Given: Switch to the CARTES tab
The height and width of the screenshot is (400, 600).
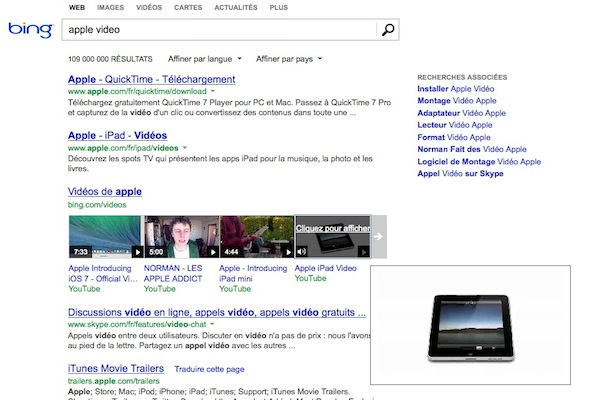Looking at the screenshot, I should click(188, 7).
